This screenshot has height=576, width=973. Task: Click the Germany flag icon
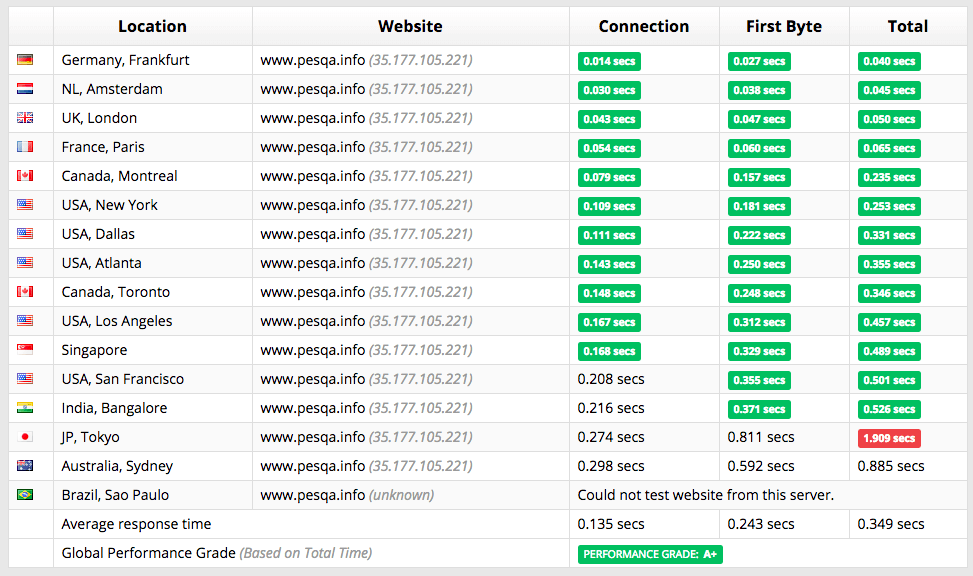[x=25, y=60]
